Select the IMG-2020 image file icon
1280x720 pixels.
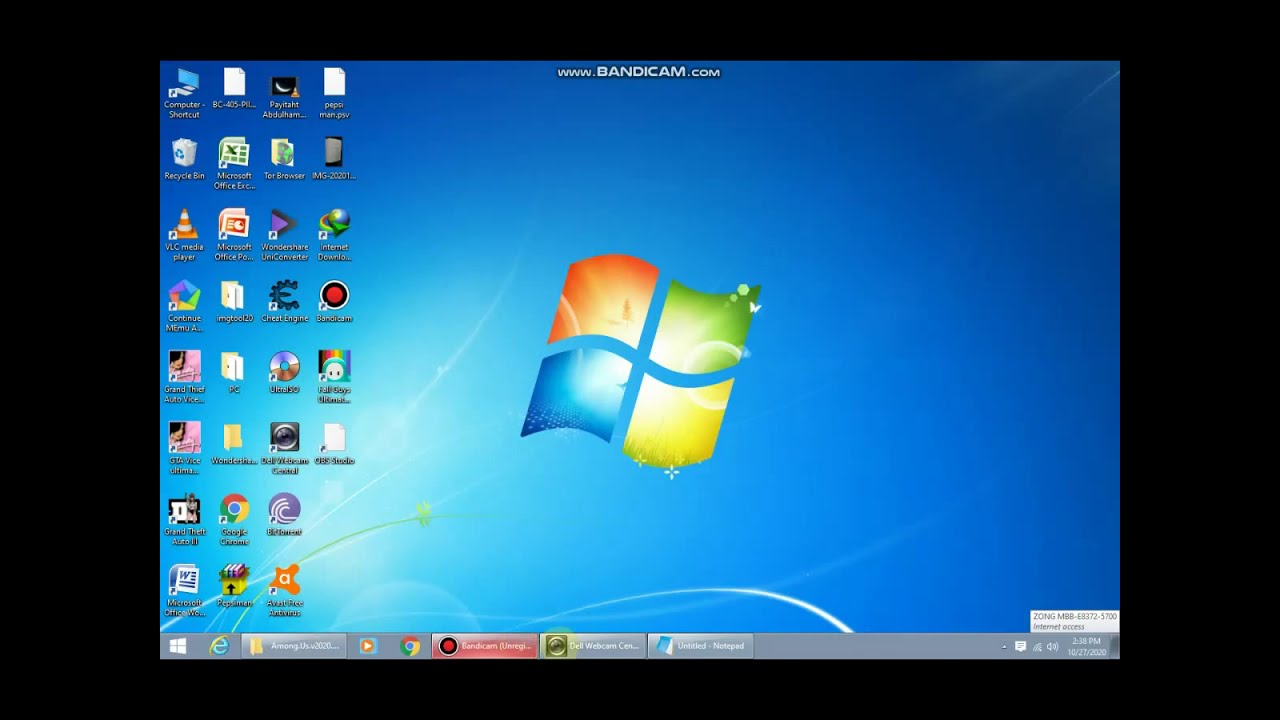tap(334, 160)
